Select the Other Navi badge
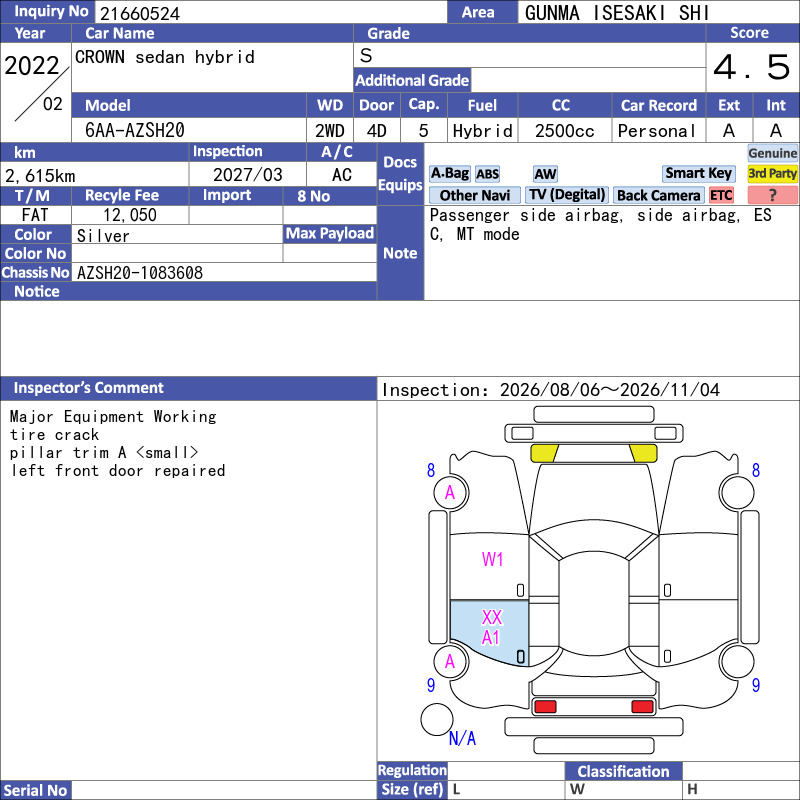 [x=474, y=195]
